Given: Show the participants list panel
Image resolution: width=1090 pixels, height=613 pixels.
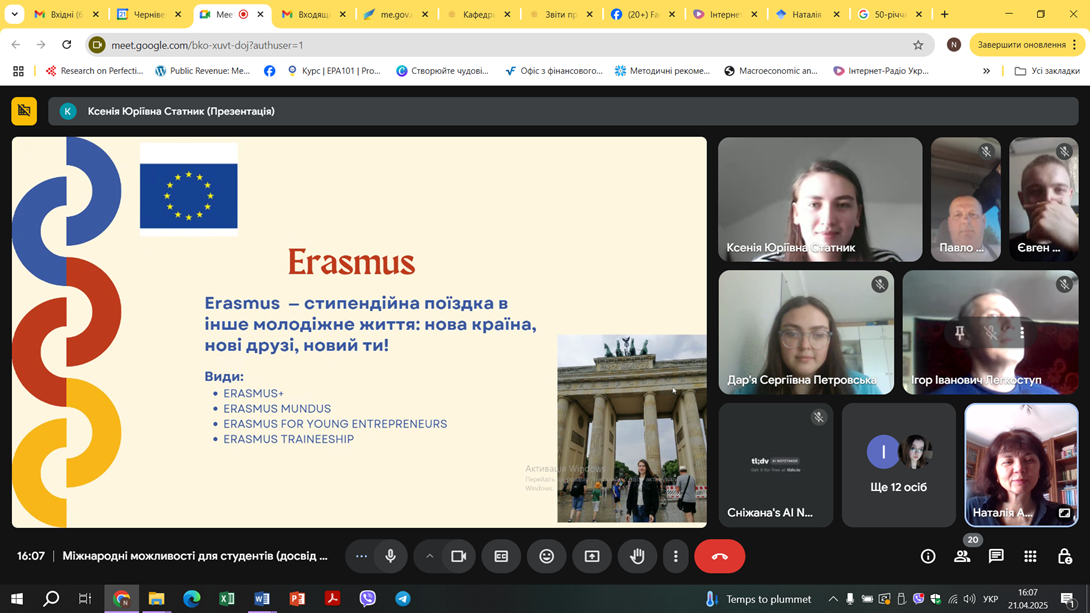Looking at the screenshot, I should pyautogui.click(x=962, y=556).
